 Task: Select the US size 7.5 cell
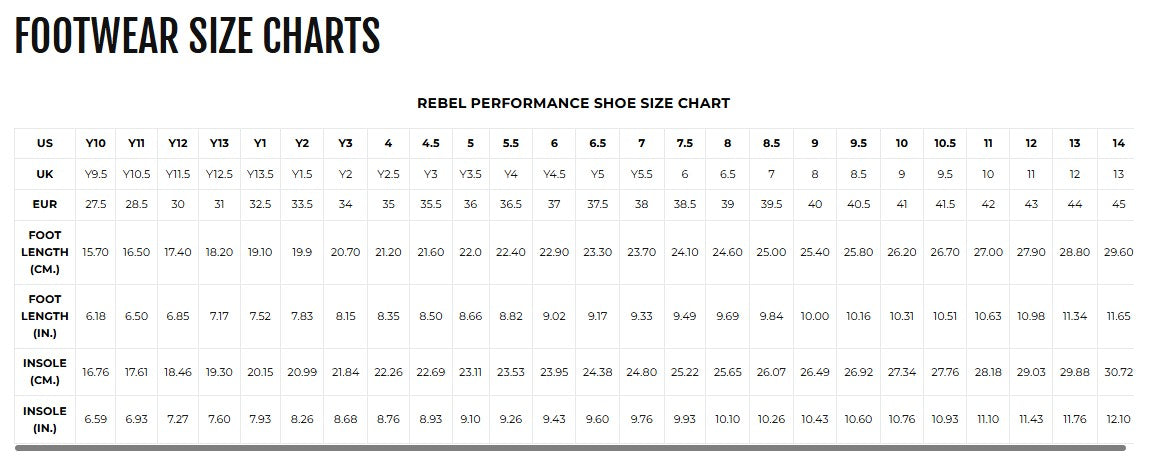coord(685,143)
